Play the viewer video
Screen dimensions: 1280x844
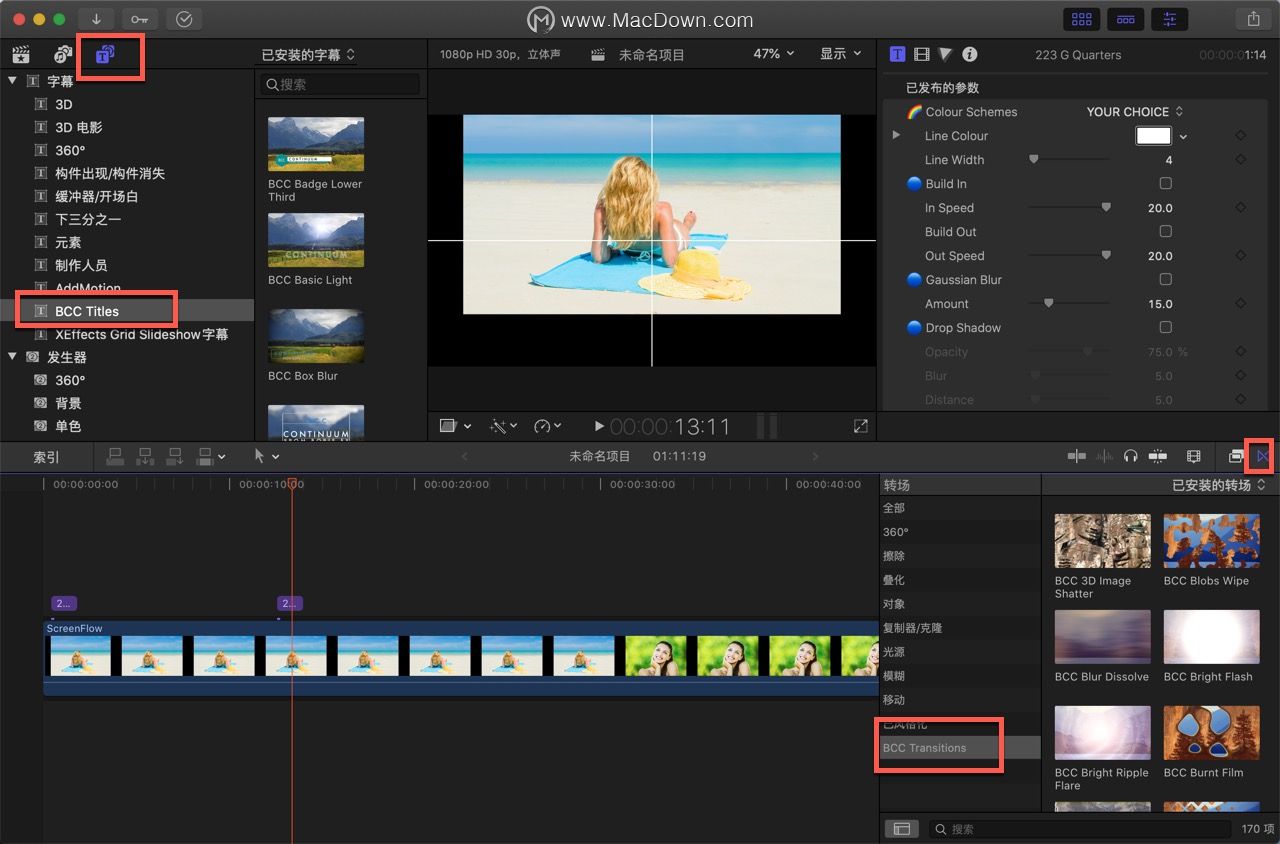(x=599, y=426)
